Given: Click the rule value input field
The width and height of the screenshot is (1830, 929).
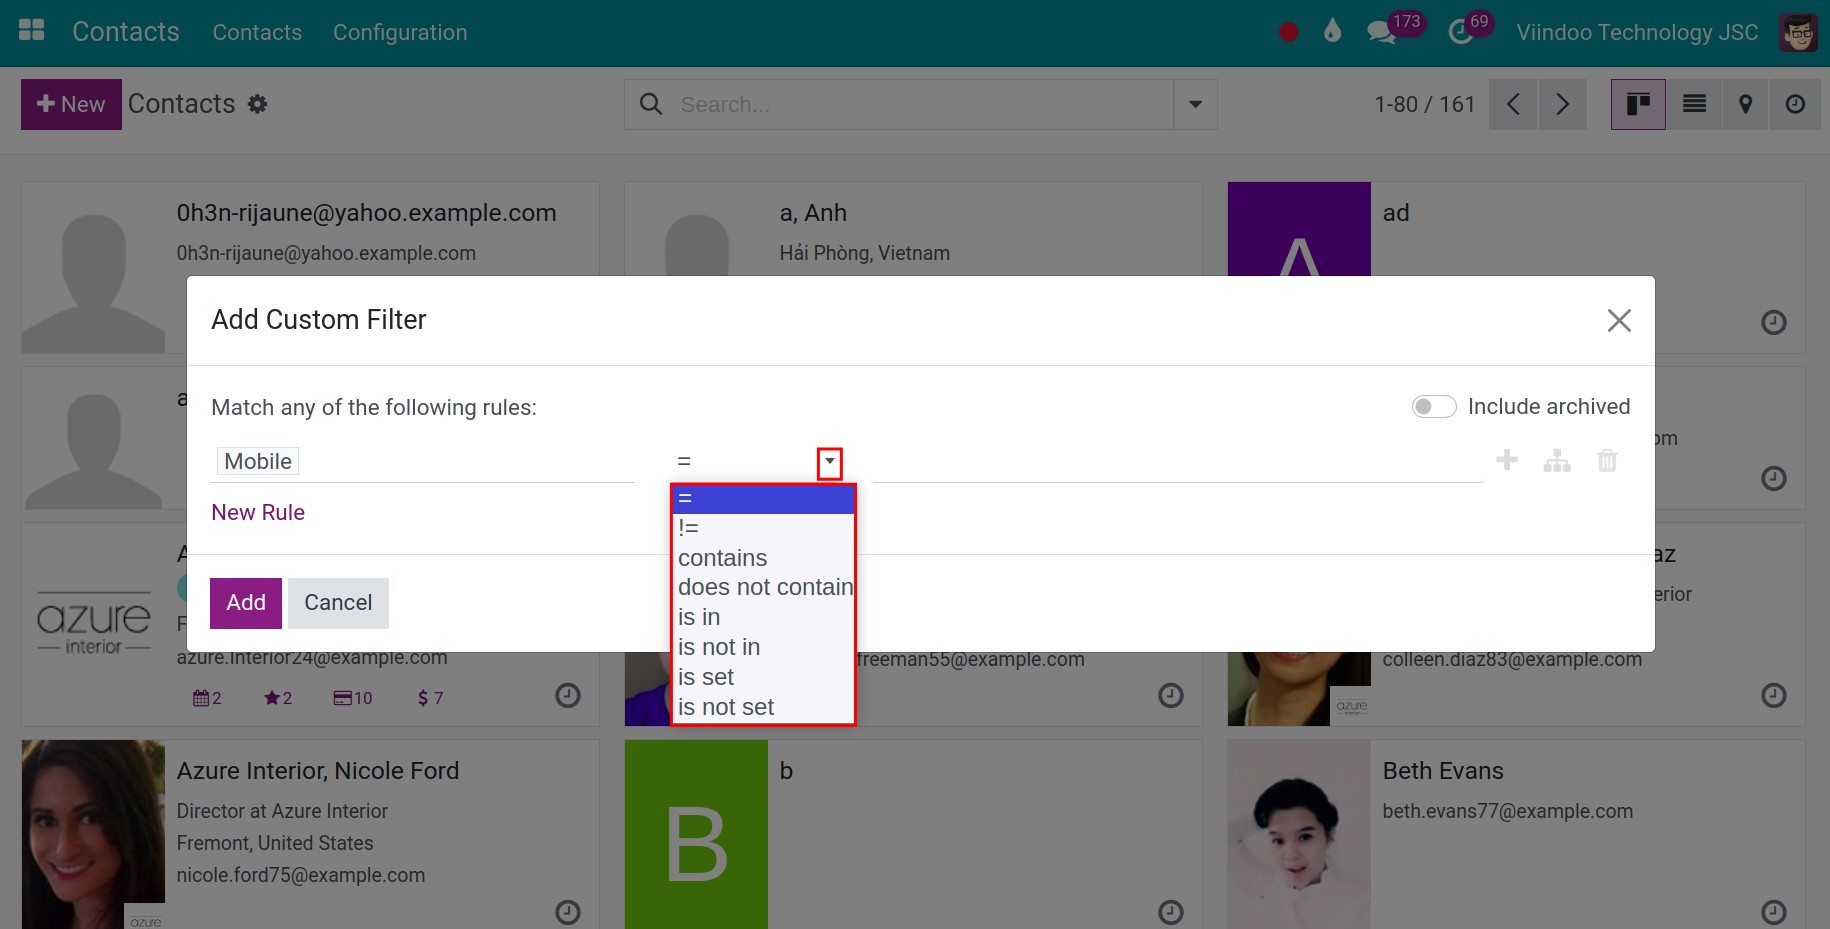Looking at the screenshot, I should [x=1177, y=461].
